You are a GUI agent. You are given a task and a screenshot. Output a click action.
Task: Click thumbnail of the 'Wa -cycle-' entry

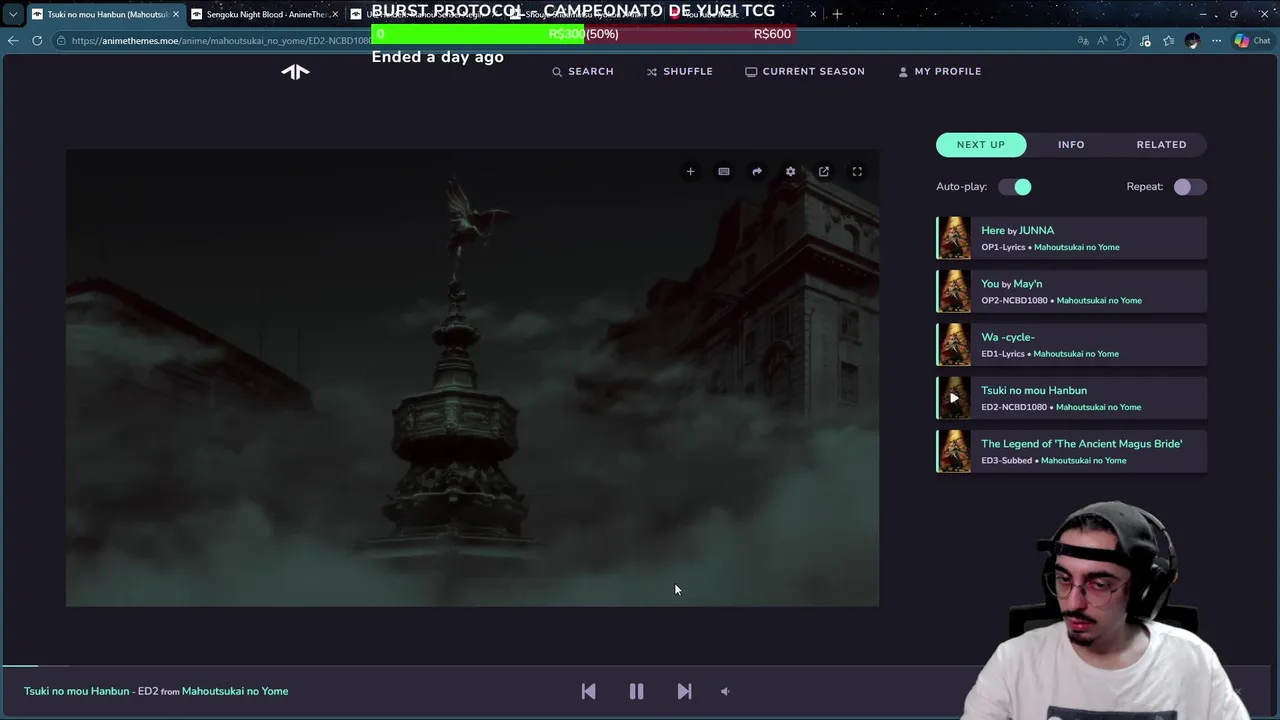click(954, 345)
